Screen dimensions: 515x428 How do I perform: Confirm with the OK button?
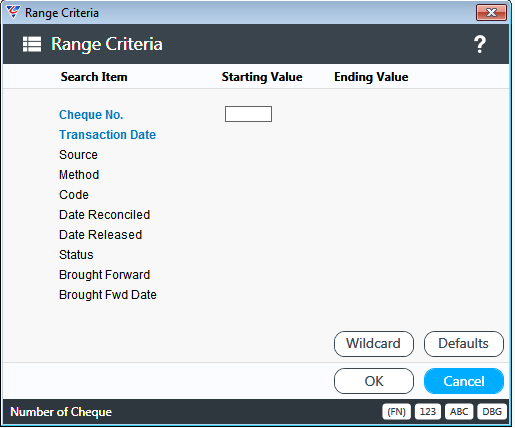[374, 381]
